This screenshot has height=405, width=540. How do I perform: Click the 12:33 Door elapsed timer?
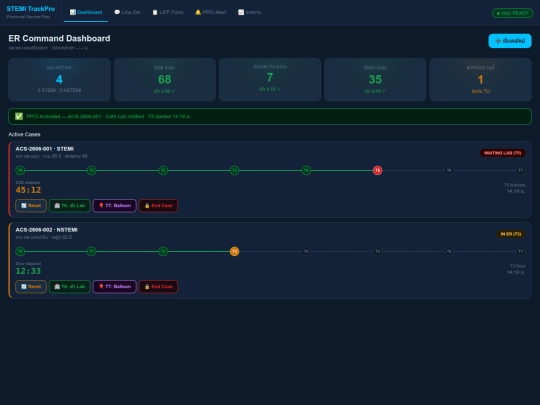[x=28, y=271]
